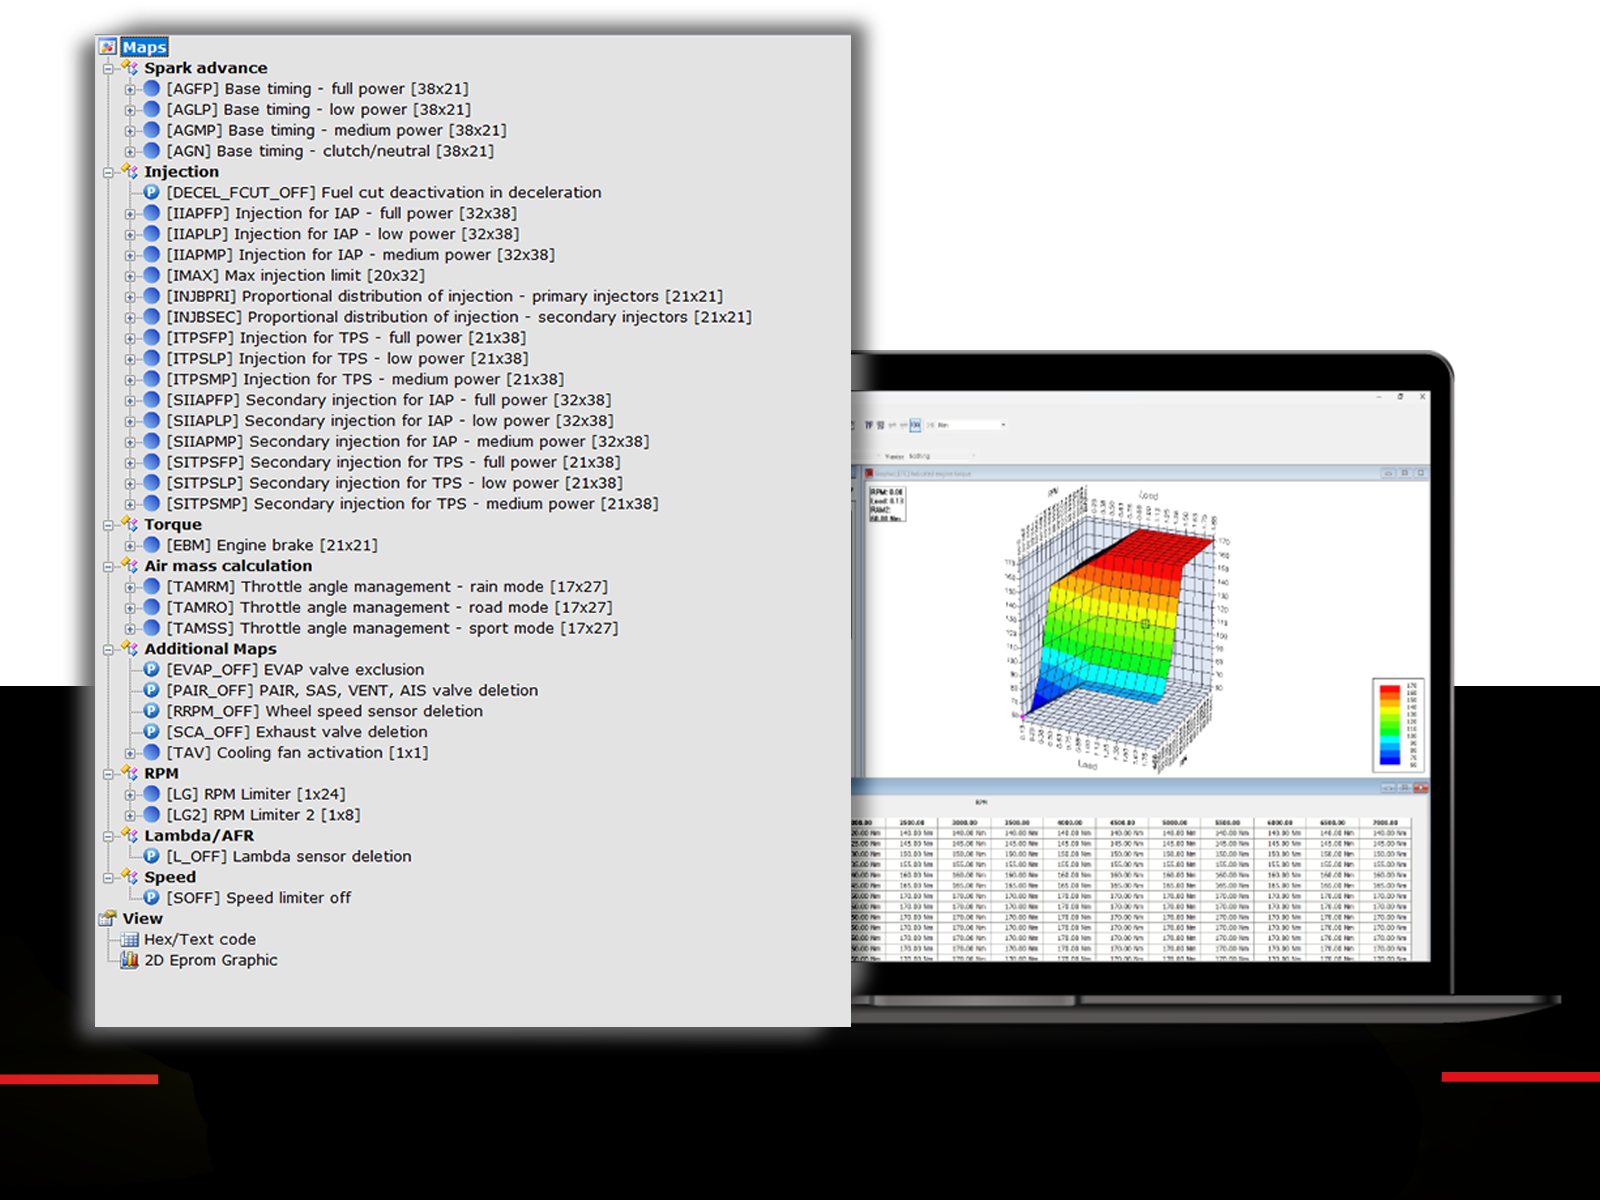Collapse the Additional Maps group
The image size is (1600, 1200).
click(x=108, y=650)
